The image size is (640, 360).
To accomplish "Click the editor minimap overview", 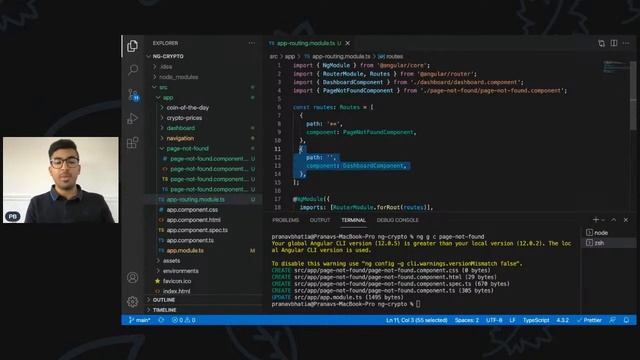I will pyautogui.click(x=616, y=67).
